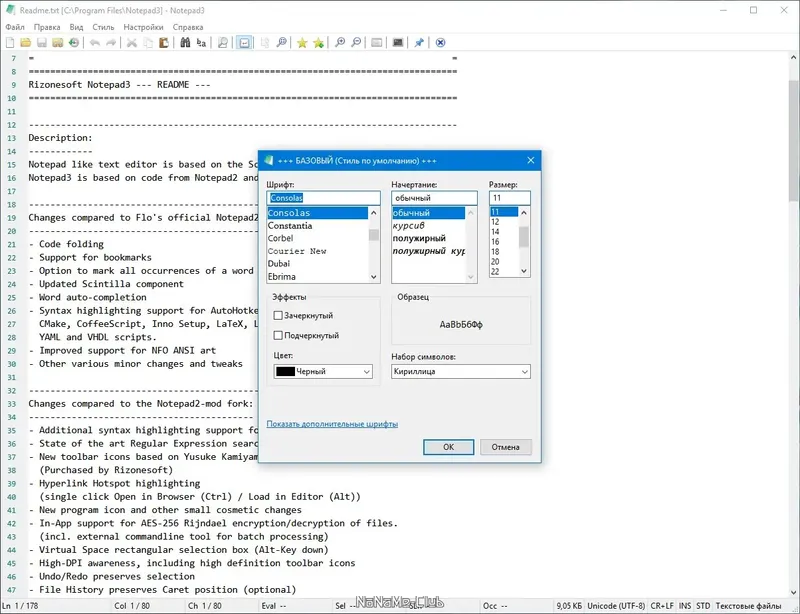
Task: Click the Шрифт text input field
Action: [x=323, y=198]
